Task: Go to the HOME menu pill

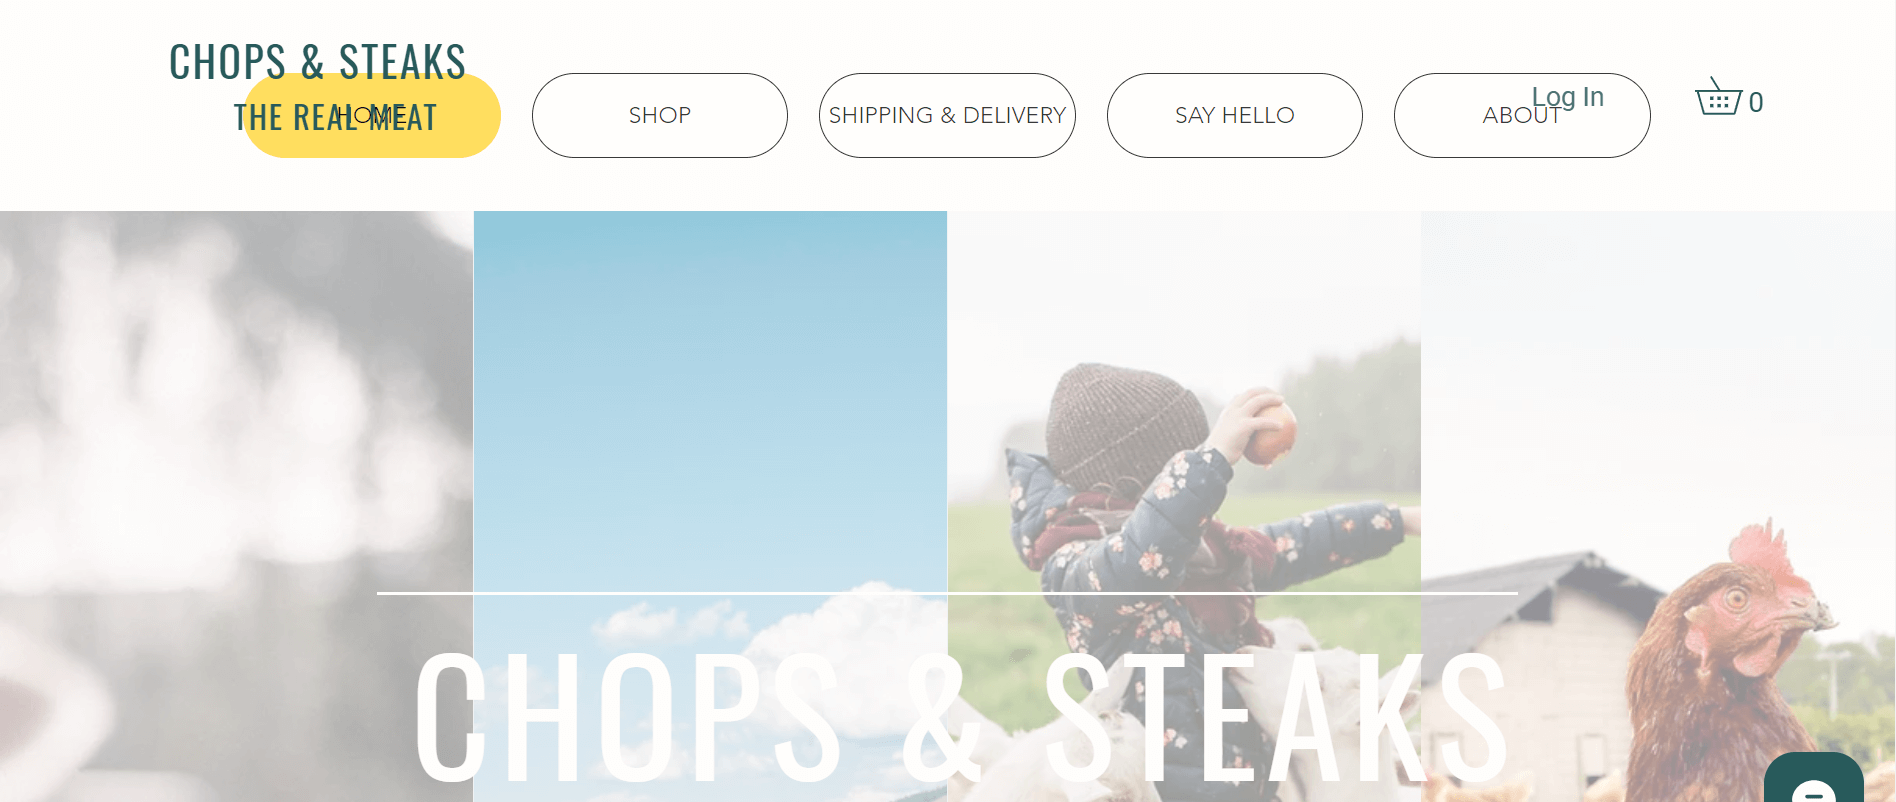Action: click(x=372, y=115)
